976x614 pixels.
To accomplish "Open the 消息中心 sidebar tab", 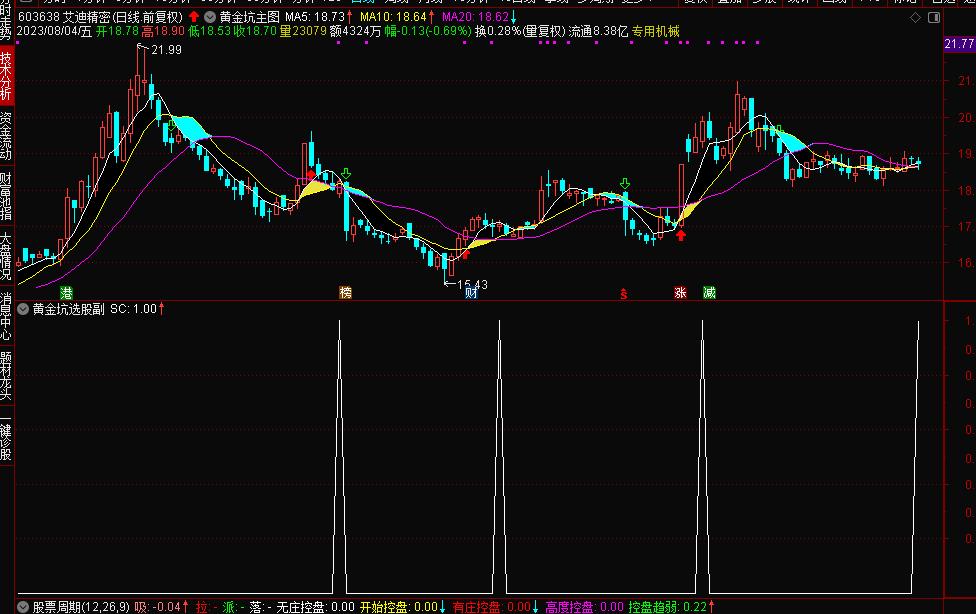I will click(6, 316).
